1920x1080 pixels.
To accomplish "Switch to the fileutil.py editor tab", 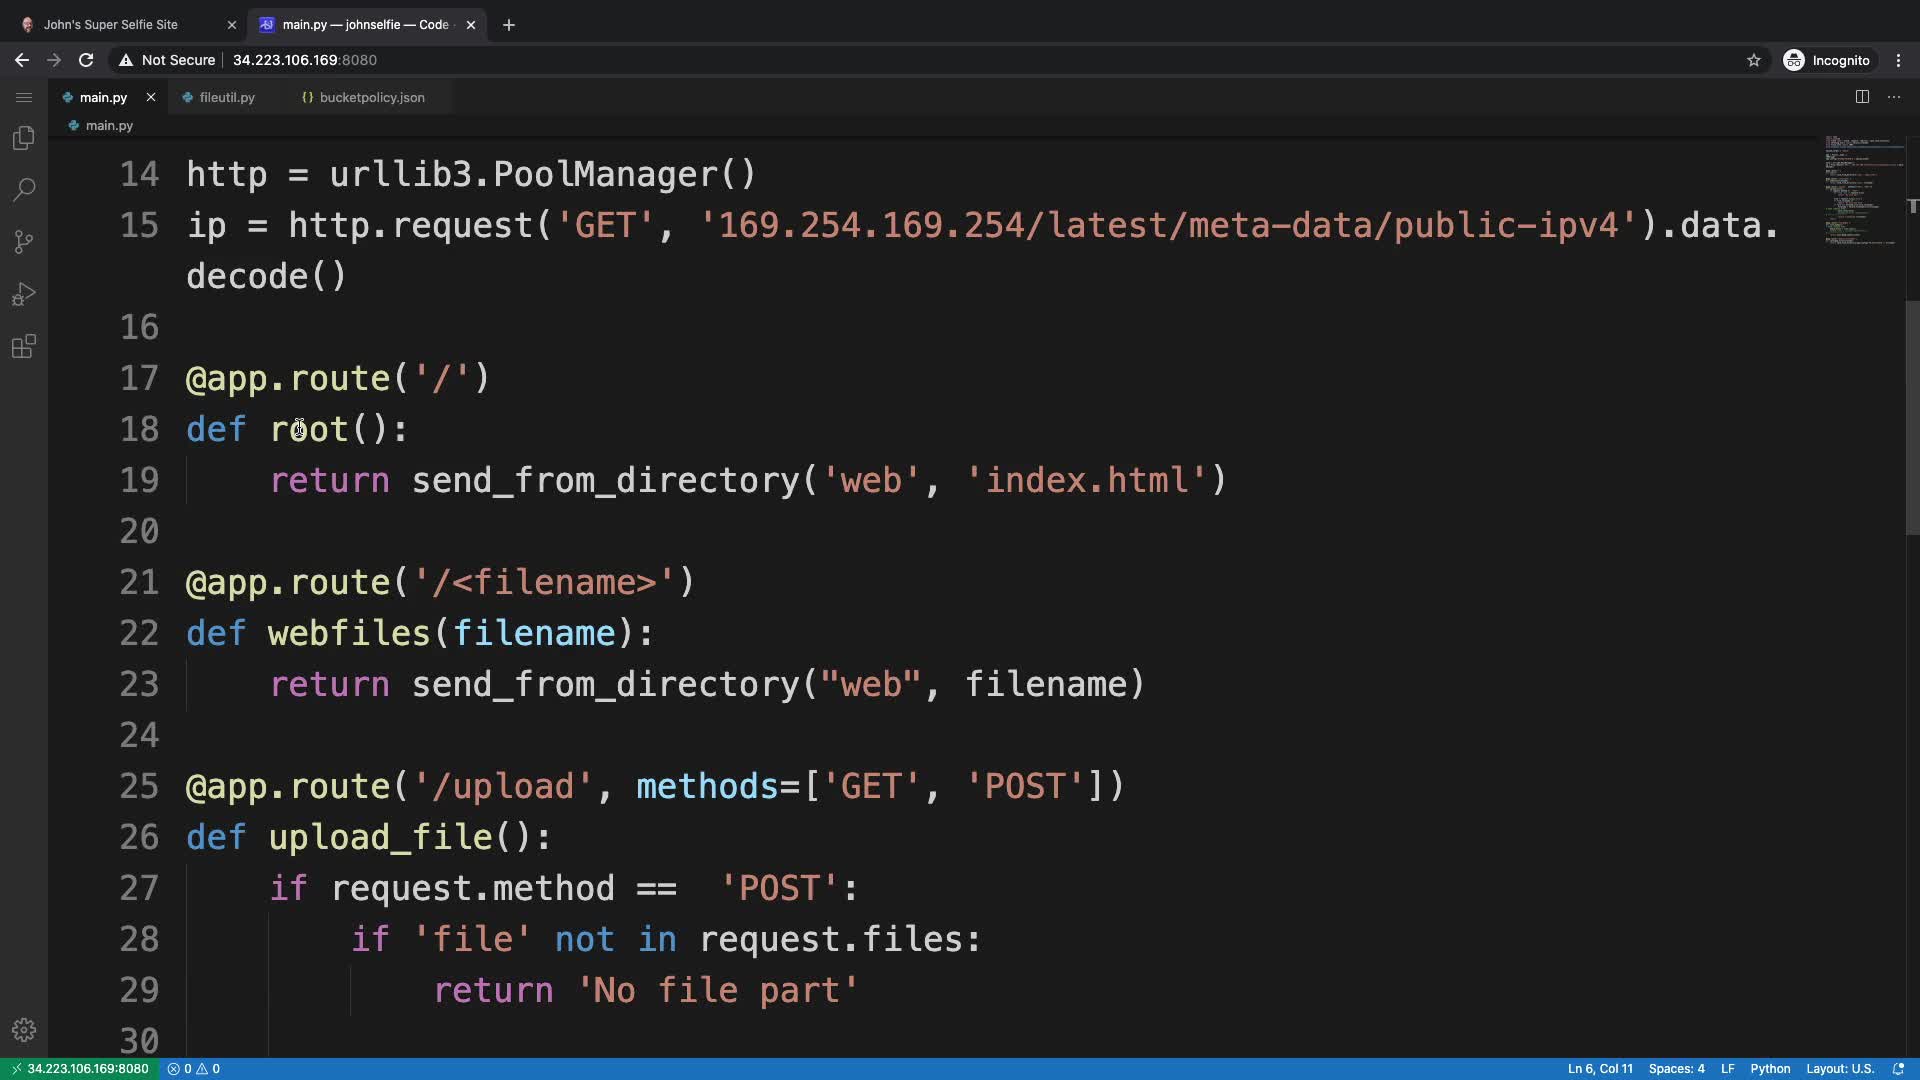I will (x=226, y=97).
